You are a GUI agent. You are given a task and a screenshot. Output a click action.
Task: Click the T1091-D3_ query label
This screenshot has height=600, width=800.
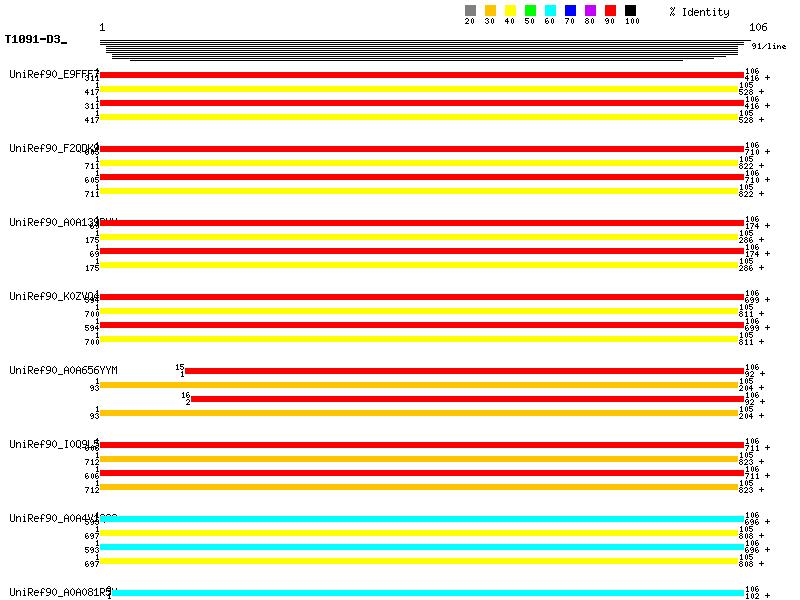(x=35, y=40)
